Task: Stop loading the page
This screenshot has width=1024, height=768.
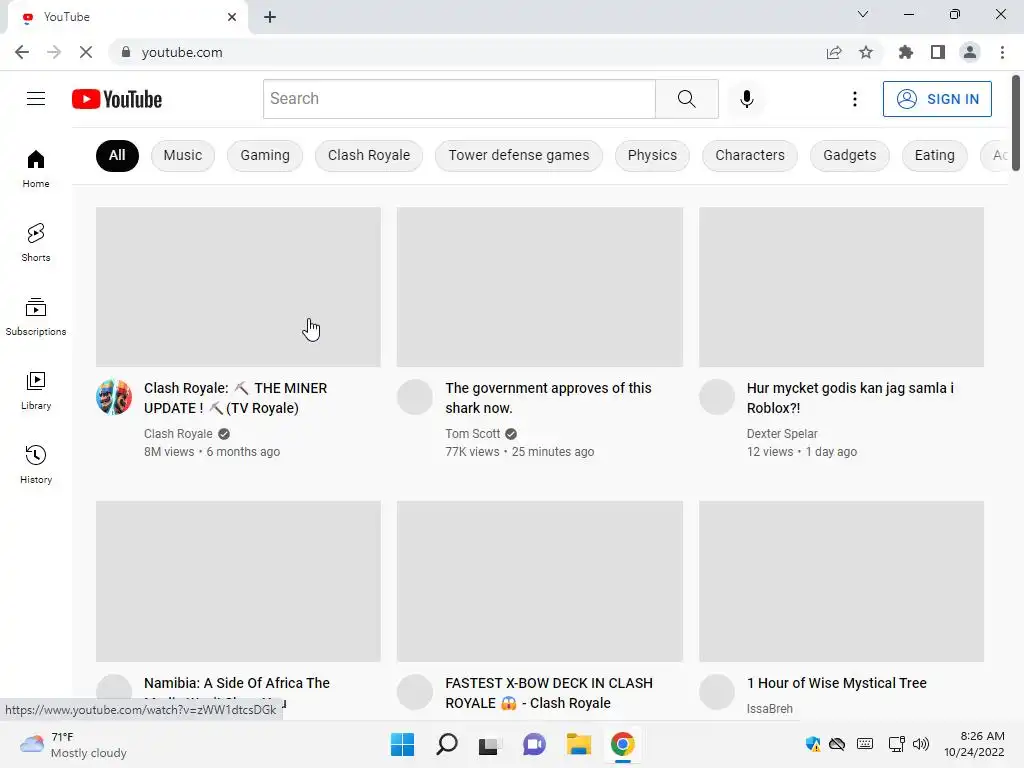Action: [x=86, y=52]
